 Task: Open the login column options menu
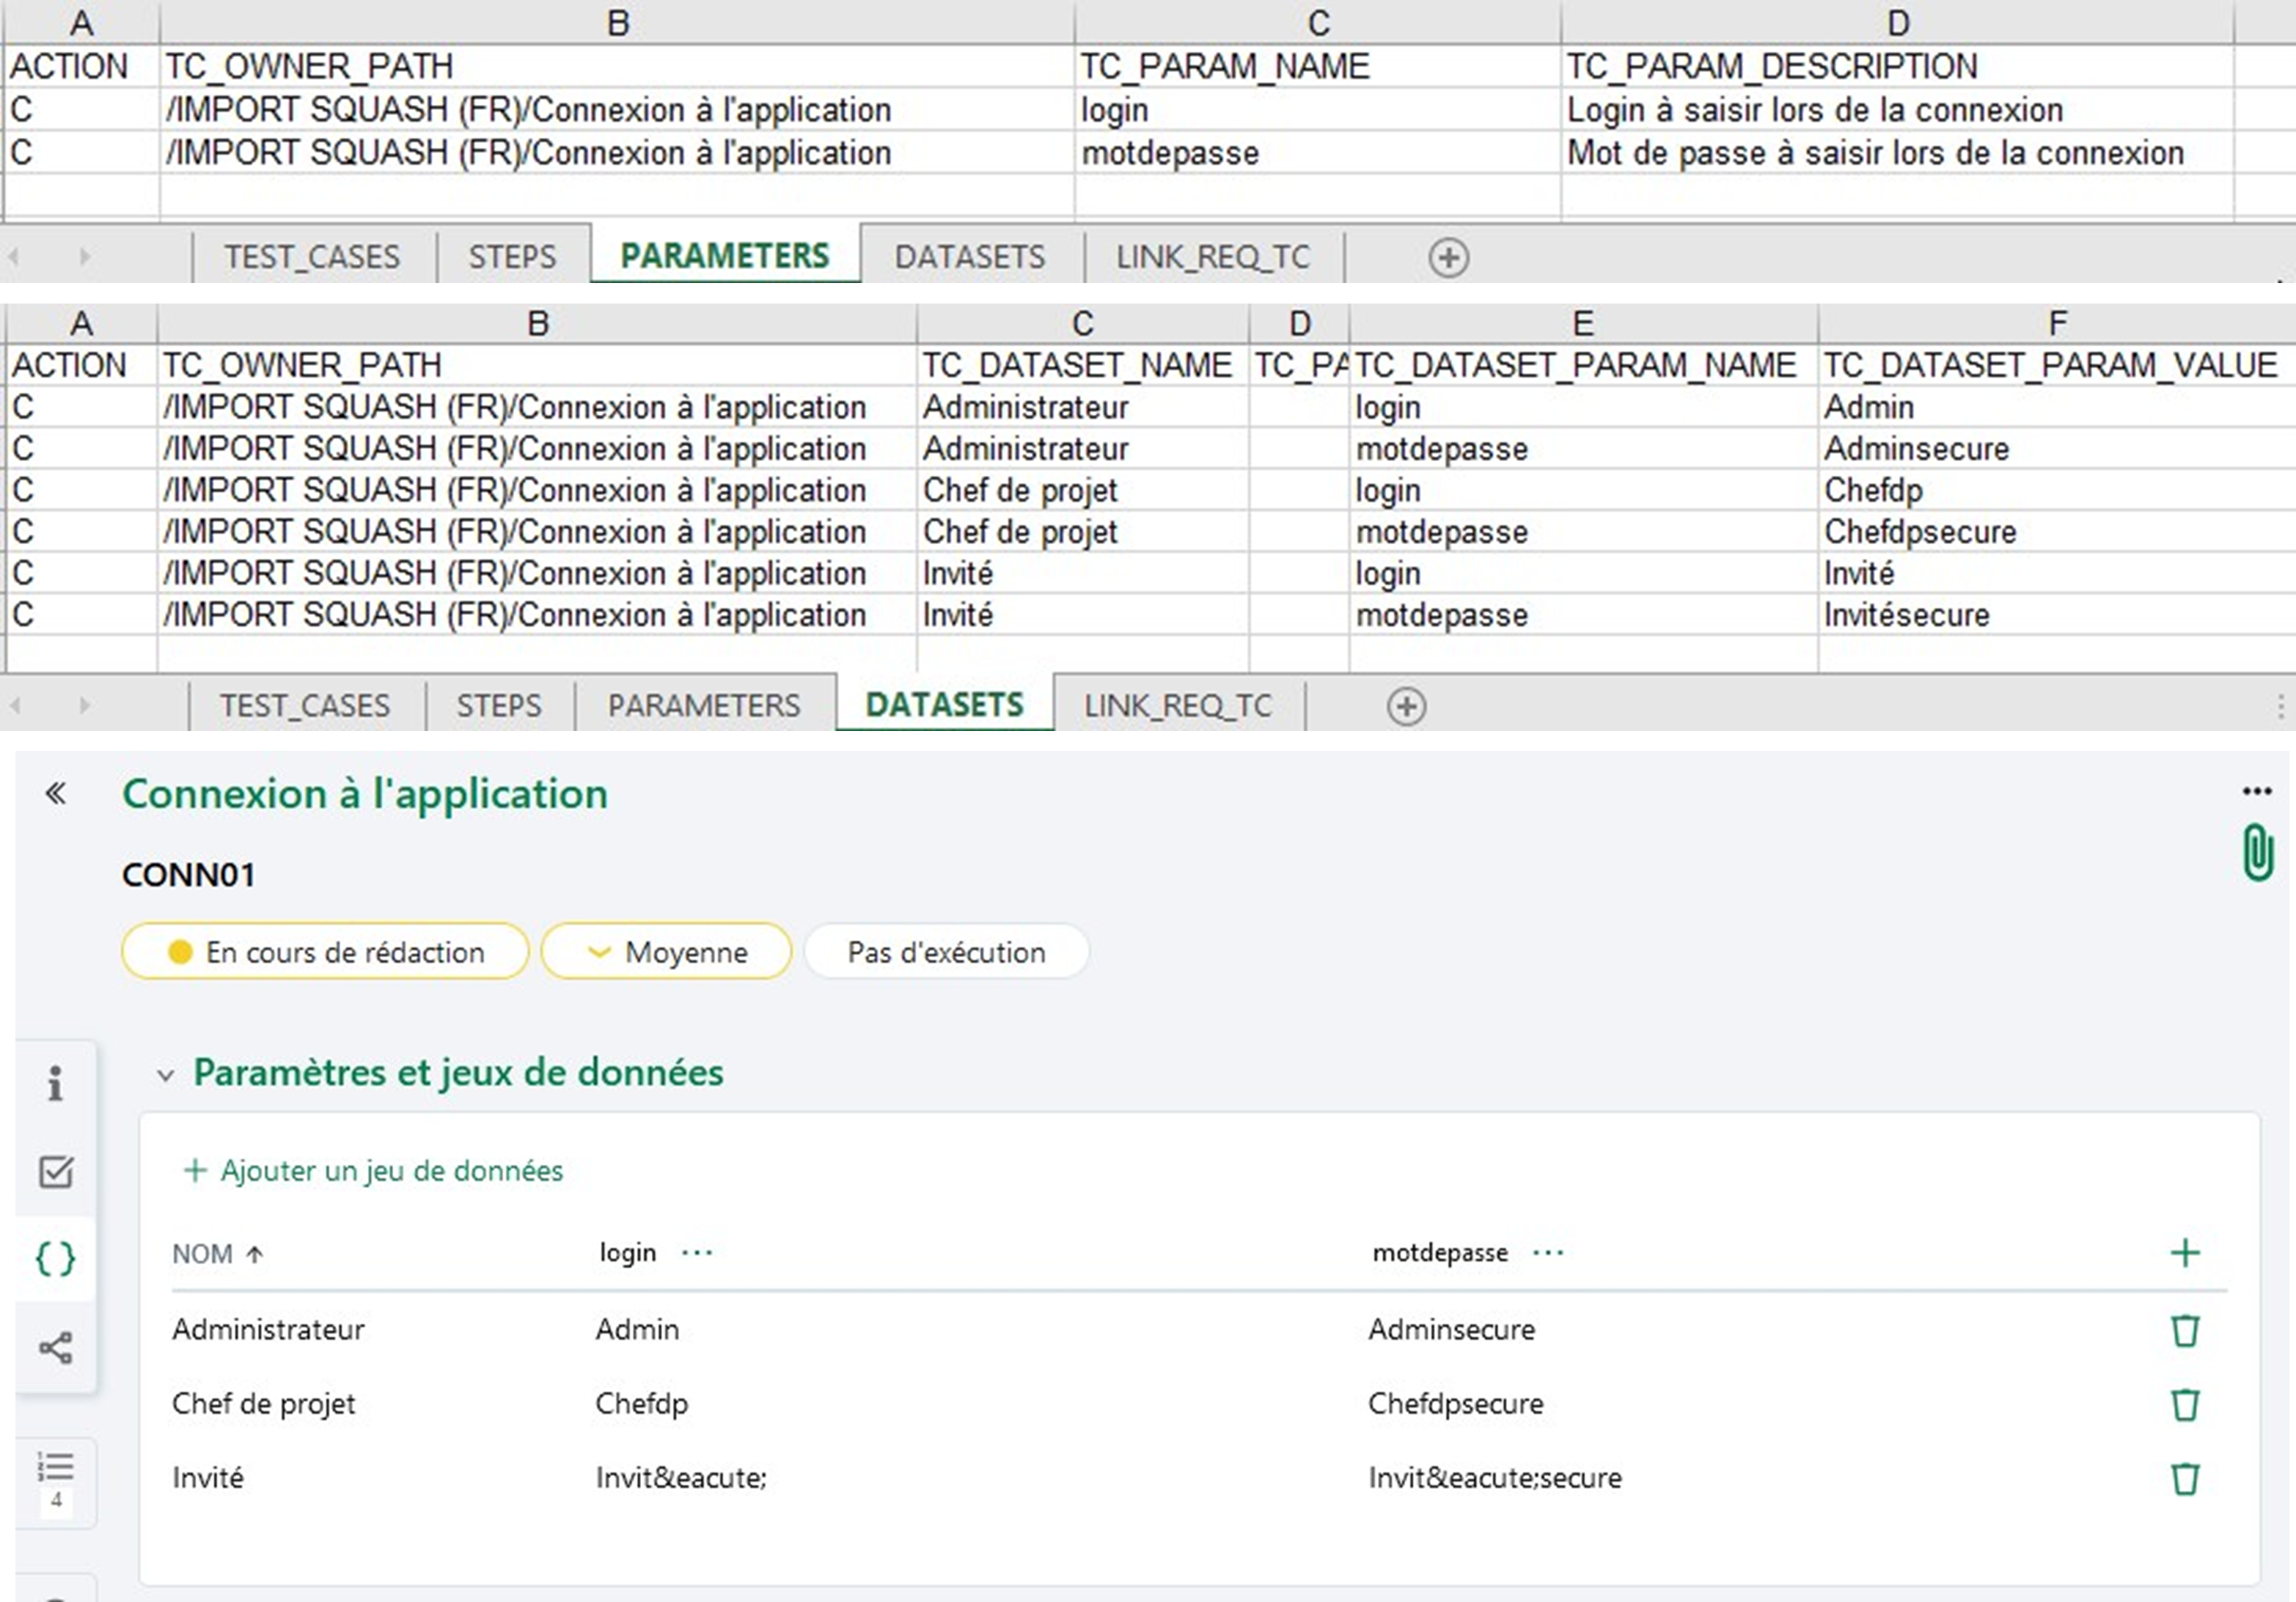(698, 1252)
